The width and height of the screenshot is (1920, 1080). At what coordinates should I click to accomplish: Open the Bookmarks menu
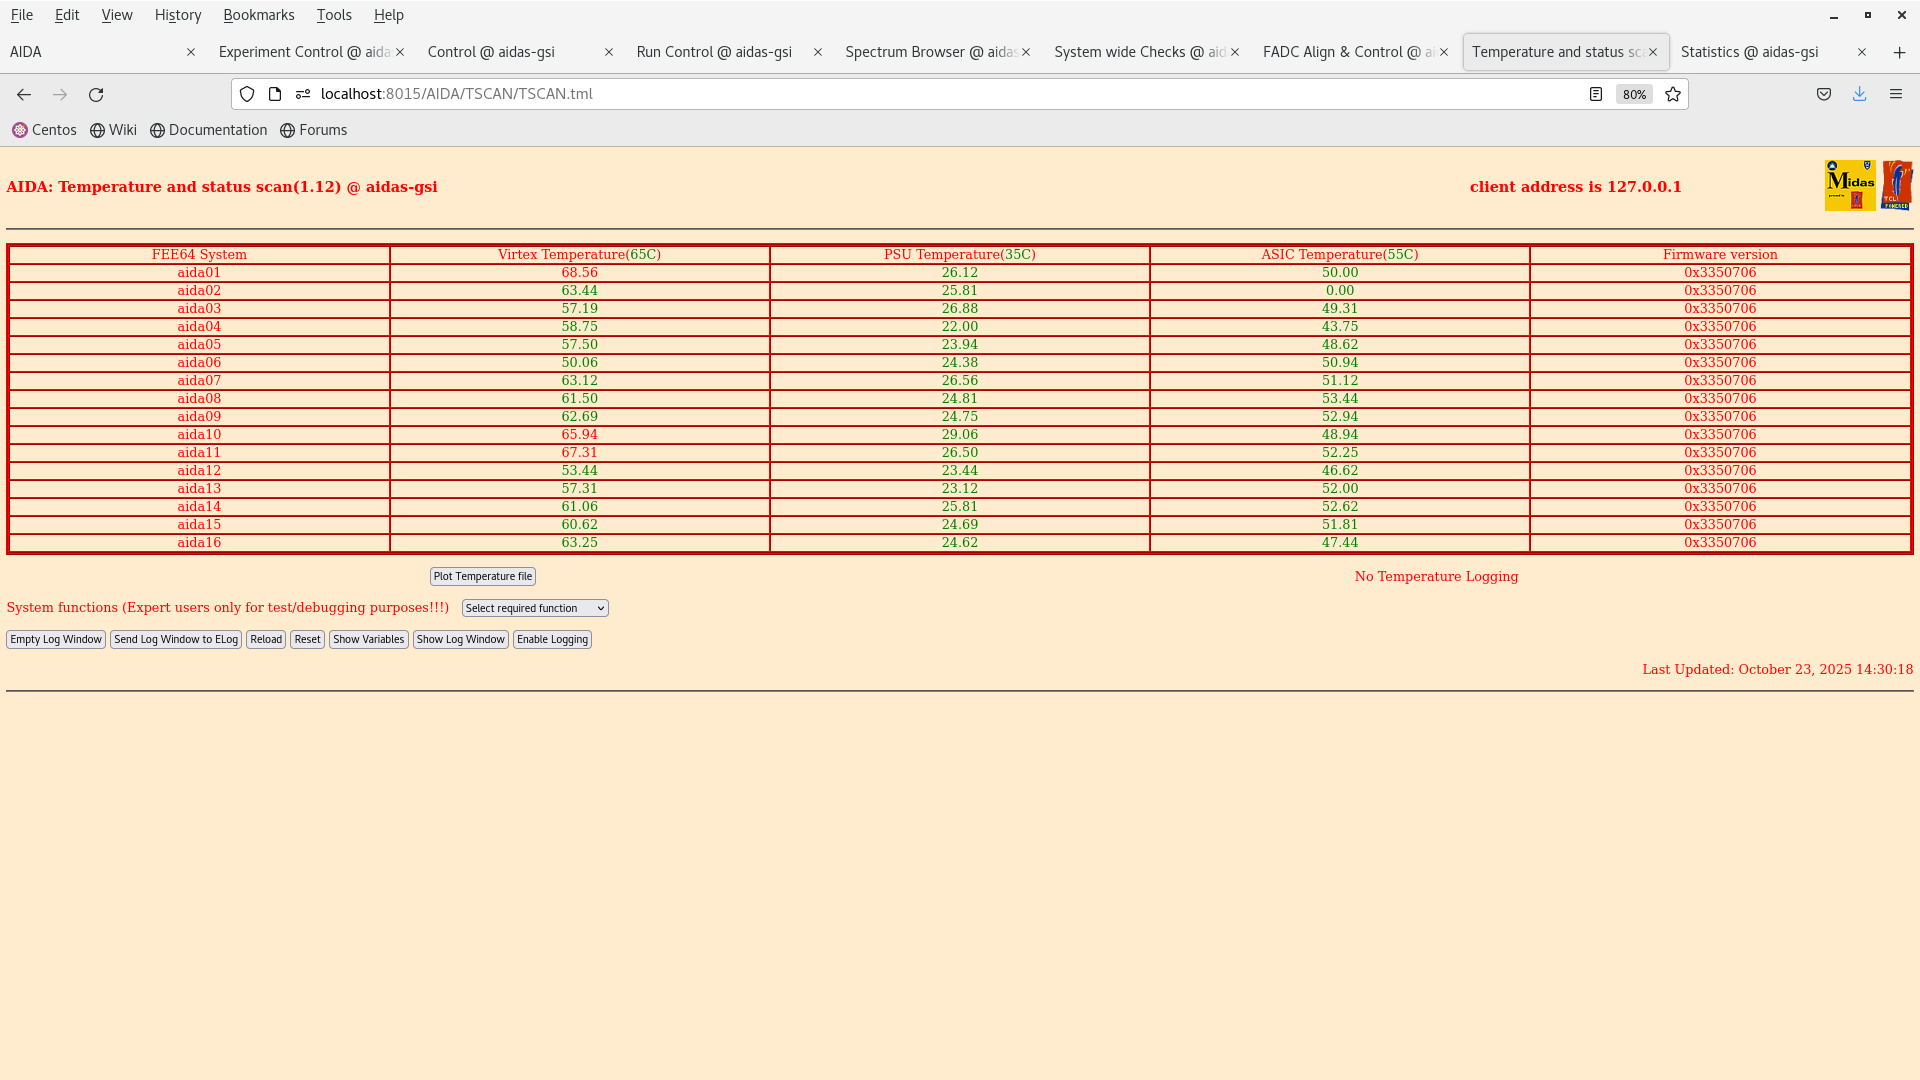259,15
